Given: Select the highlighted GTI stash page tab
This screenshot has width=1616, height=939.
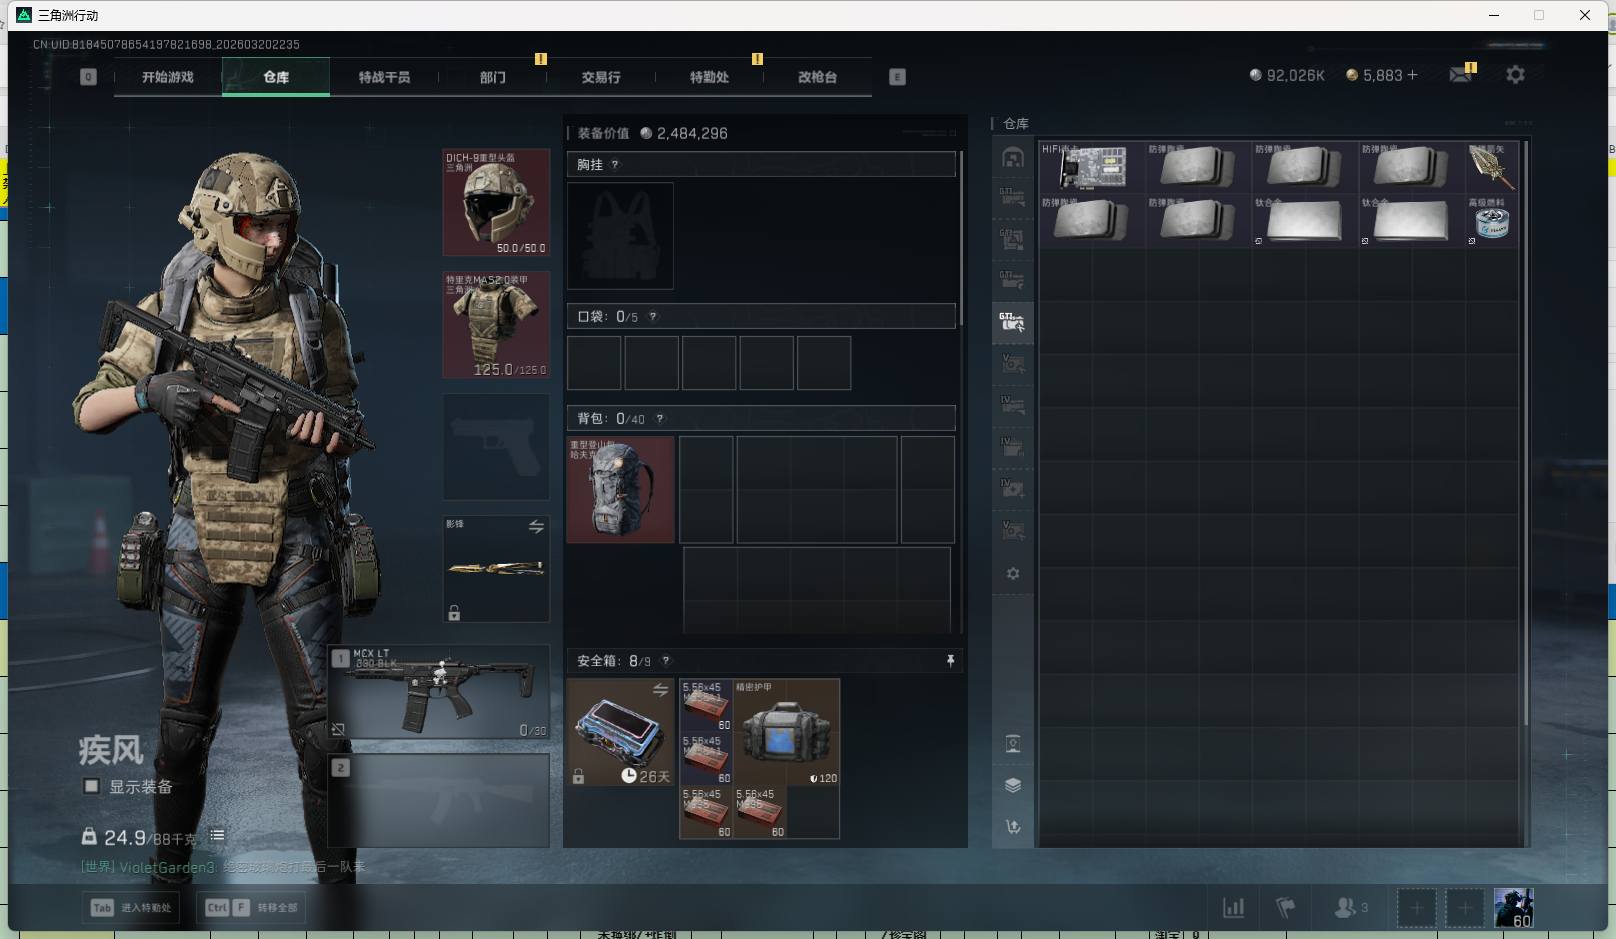Looking at the screenshot, I should coord(1013,322).
